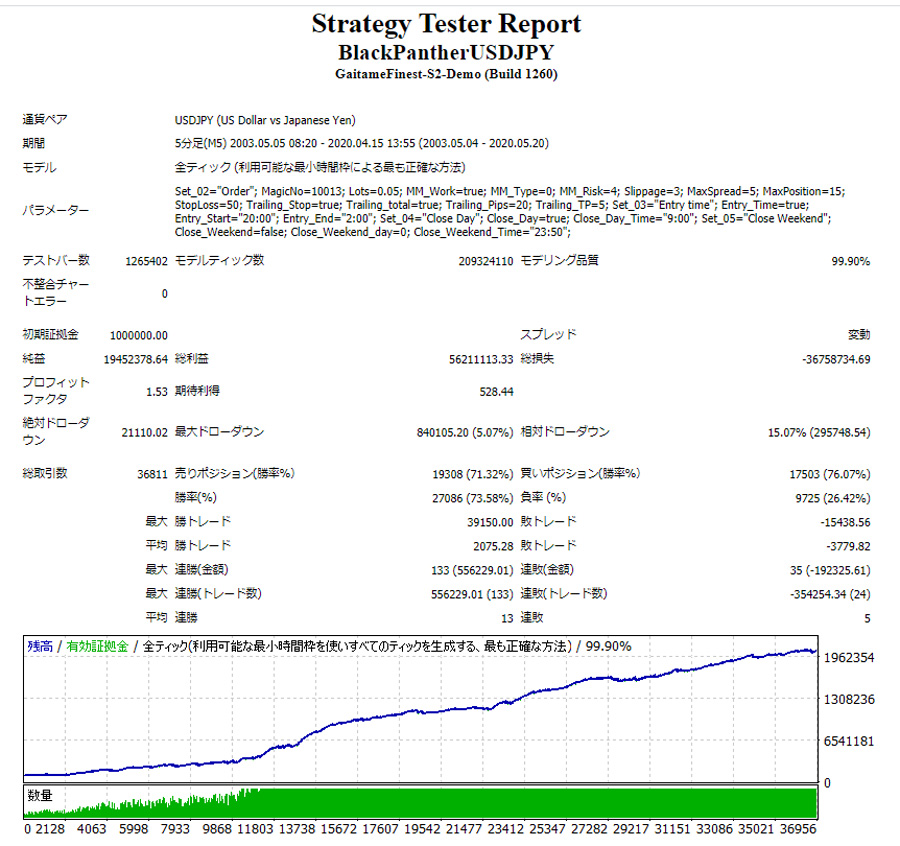Click the スプレッド value 変動

(x=859, y=335)
